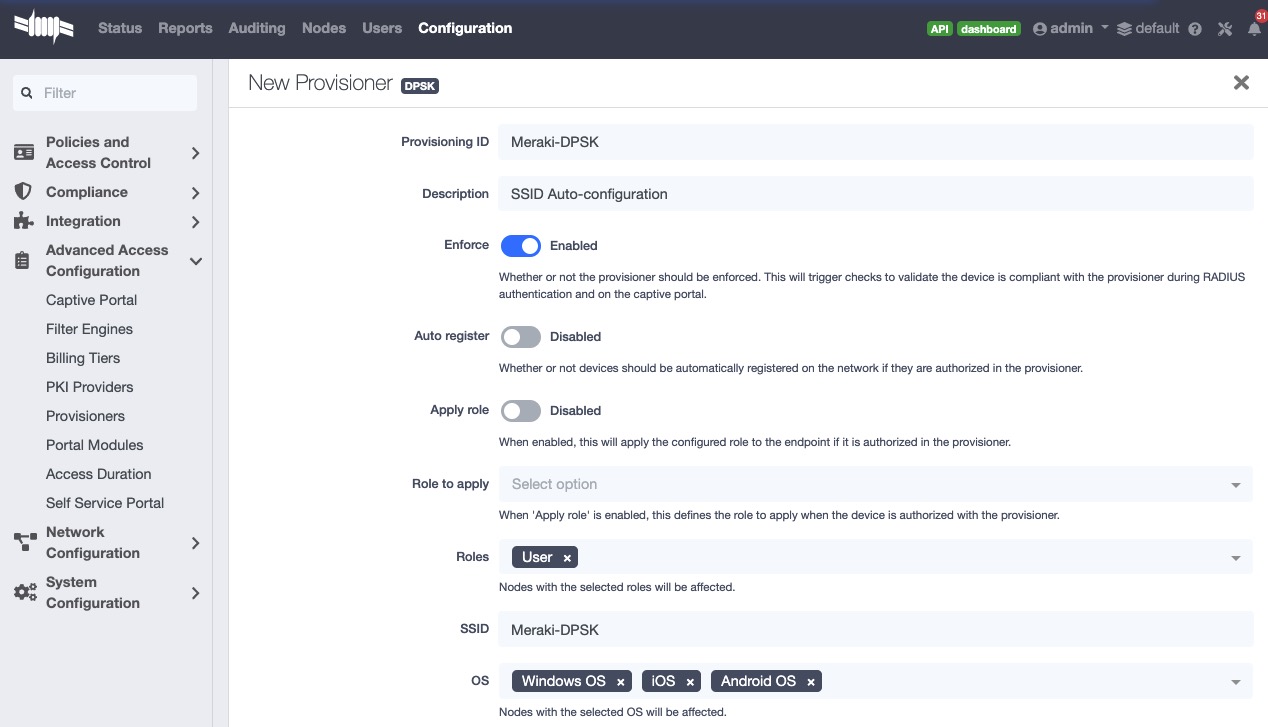Screen dimensions: 1268x727
Task: Select the Network Configuration topology icon
Action: click(24, 542)
